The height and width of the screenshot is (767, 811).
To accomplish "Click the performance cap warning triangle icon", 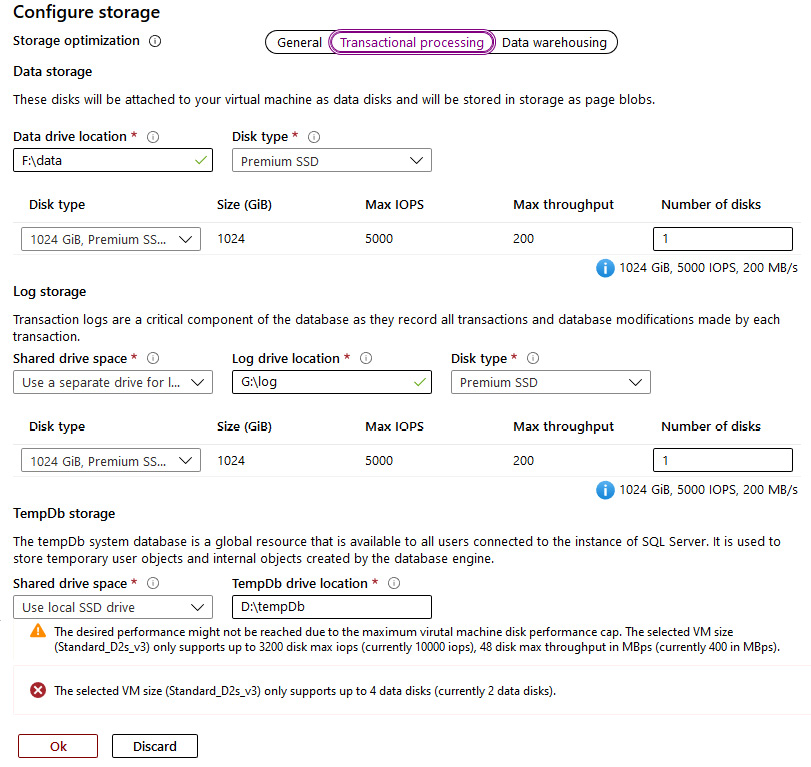I will pos(38,631).
